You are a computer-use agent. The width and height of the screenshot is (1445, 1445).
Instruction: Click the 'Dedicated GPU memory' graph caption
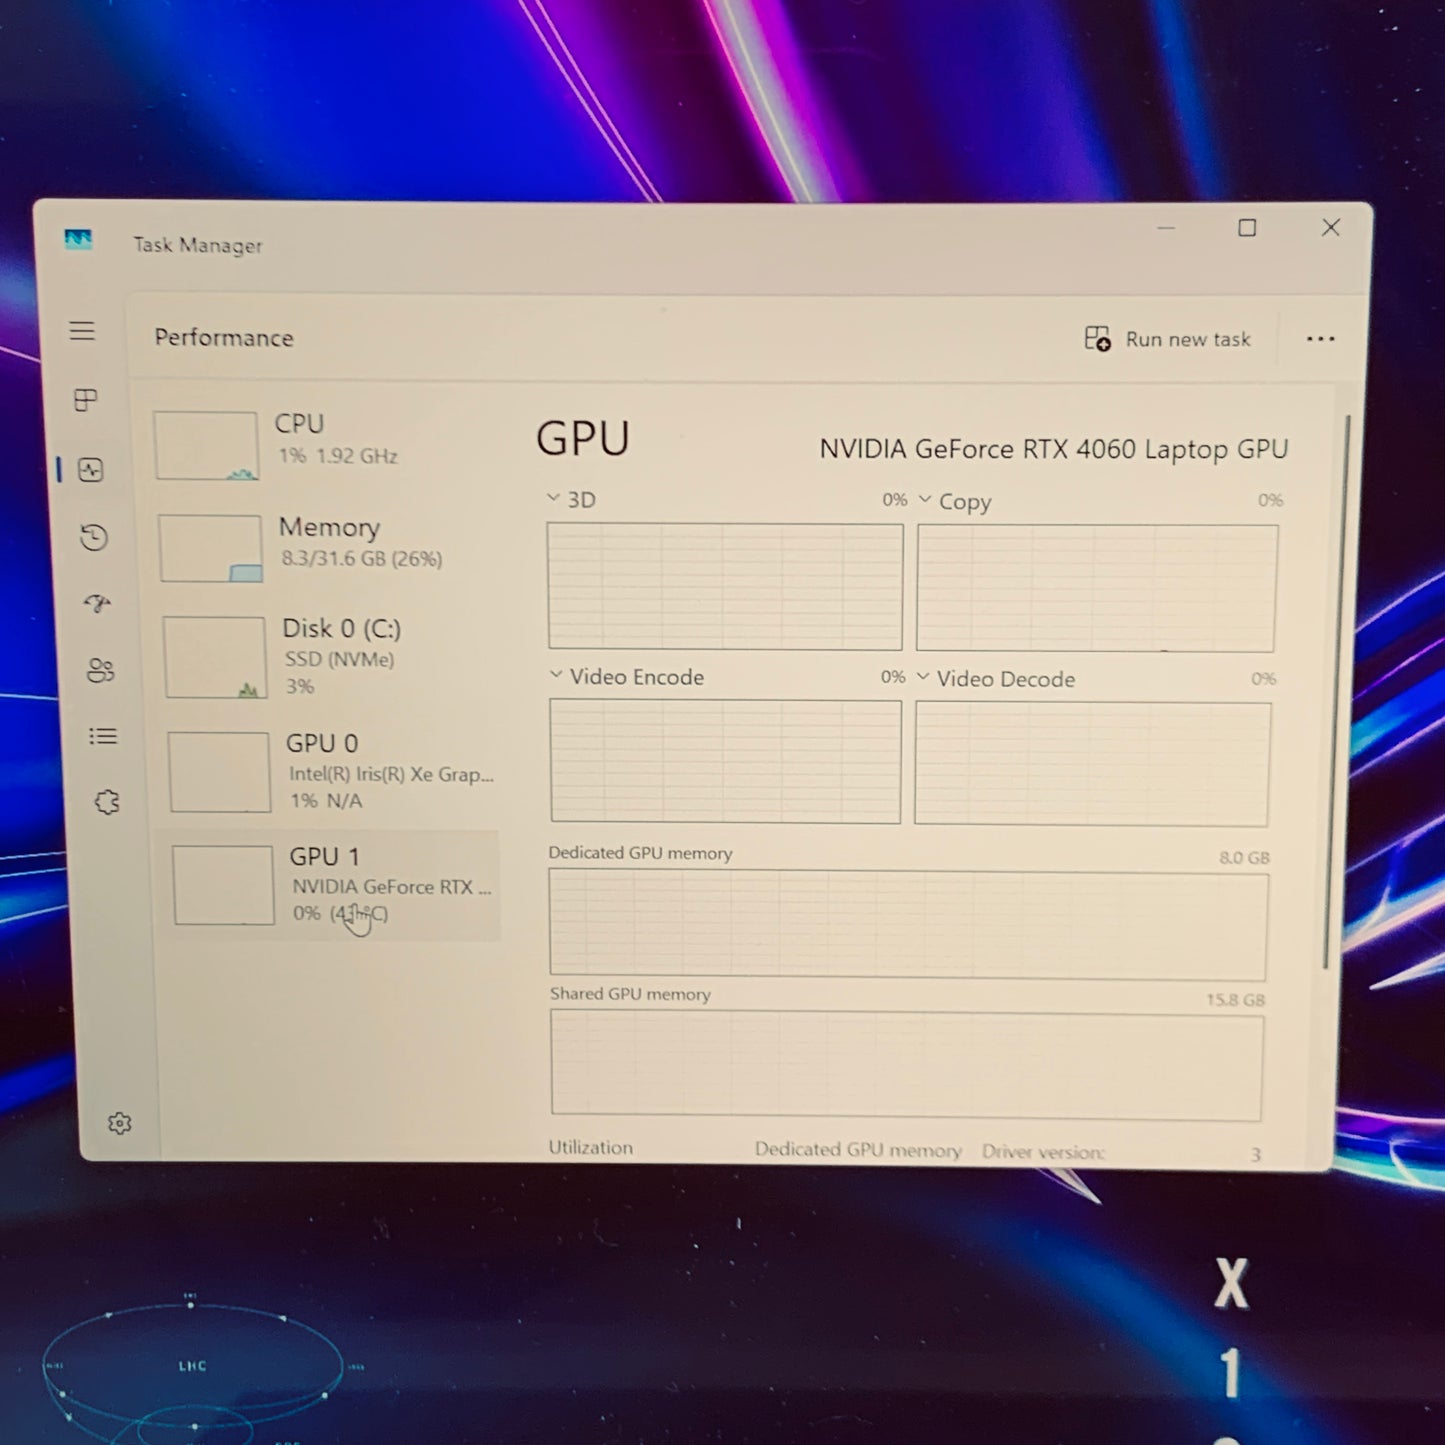point(640,853)
